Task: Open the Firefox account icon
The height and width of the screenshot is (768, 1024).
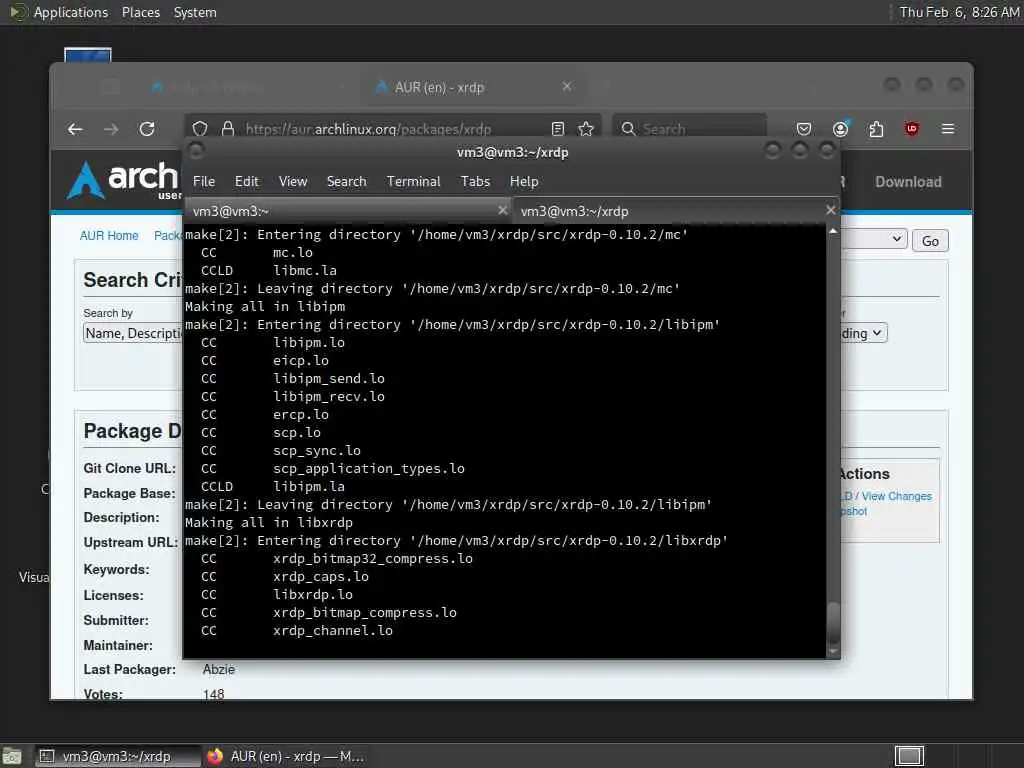Action: pos(840,129)
